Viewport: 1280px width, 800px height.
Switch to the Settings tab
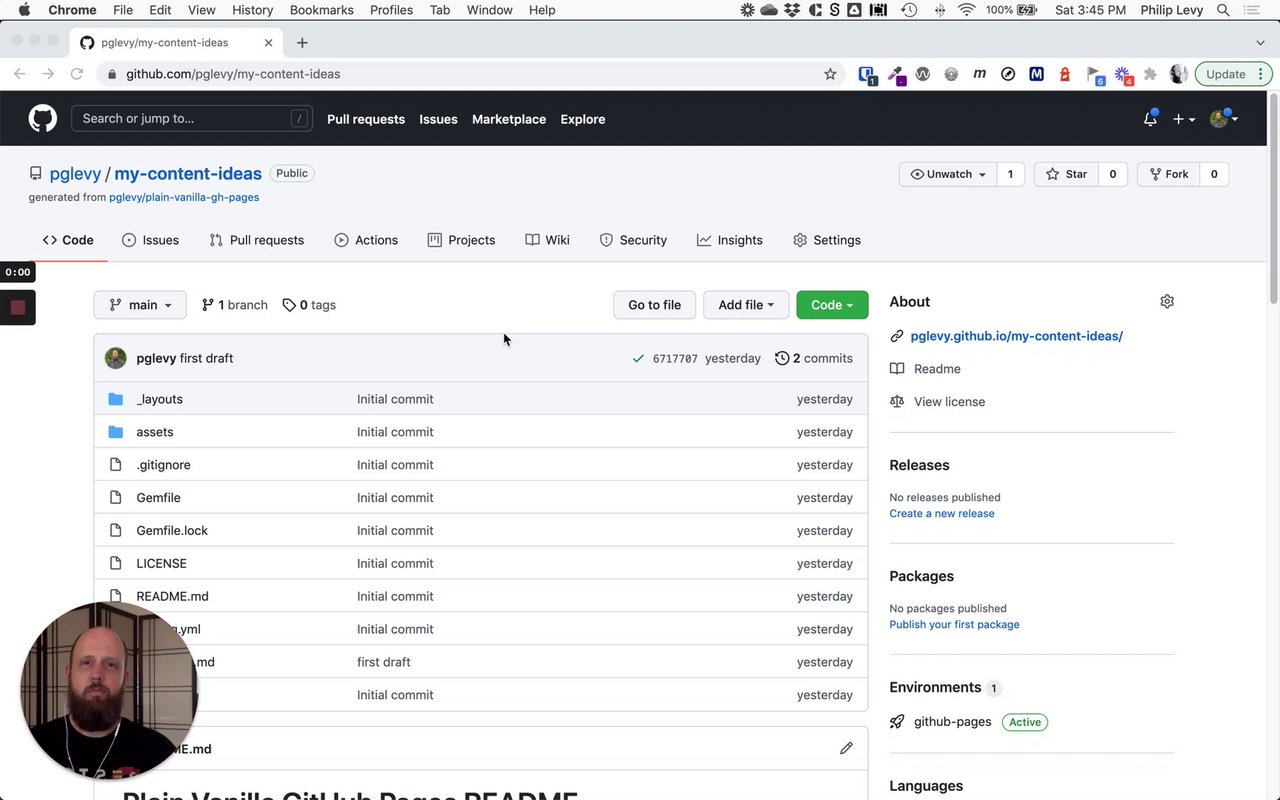827,240
